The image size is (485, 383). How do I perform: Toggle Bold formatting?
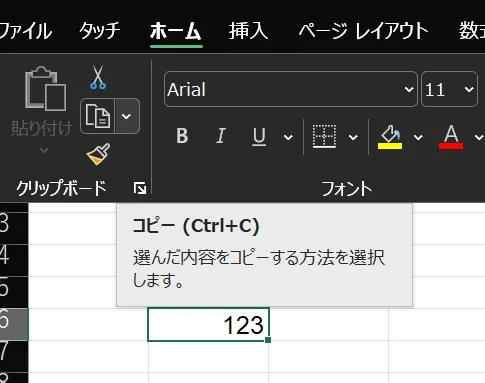pos(182,136)
